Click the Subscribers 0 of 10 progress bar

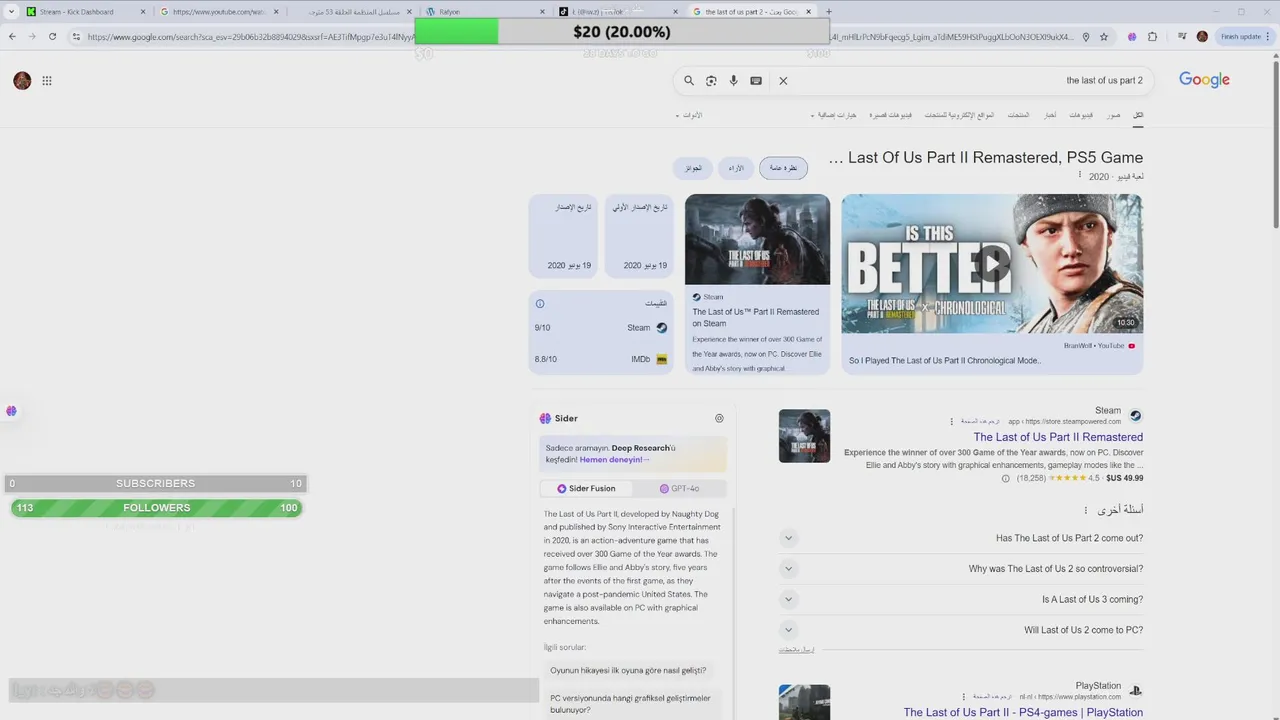point(155,484)
